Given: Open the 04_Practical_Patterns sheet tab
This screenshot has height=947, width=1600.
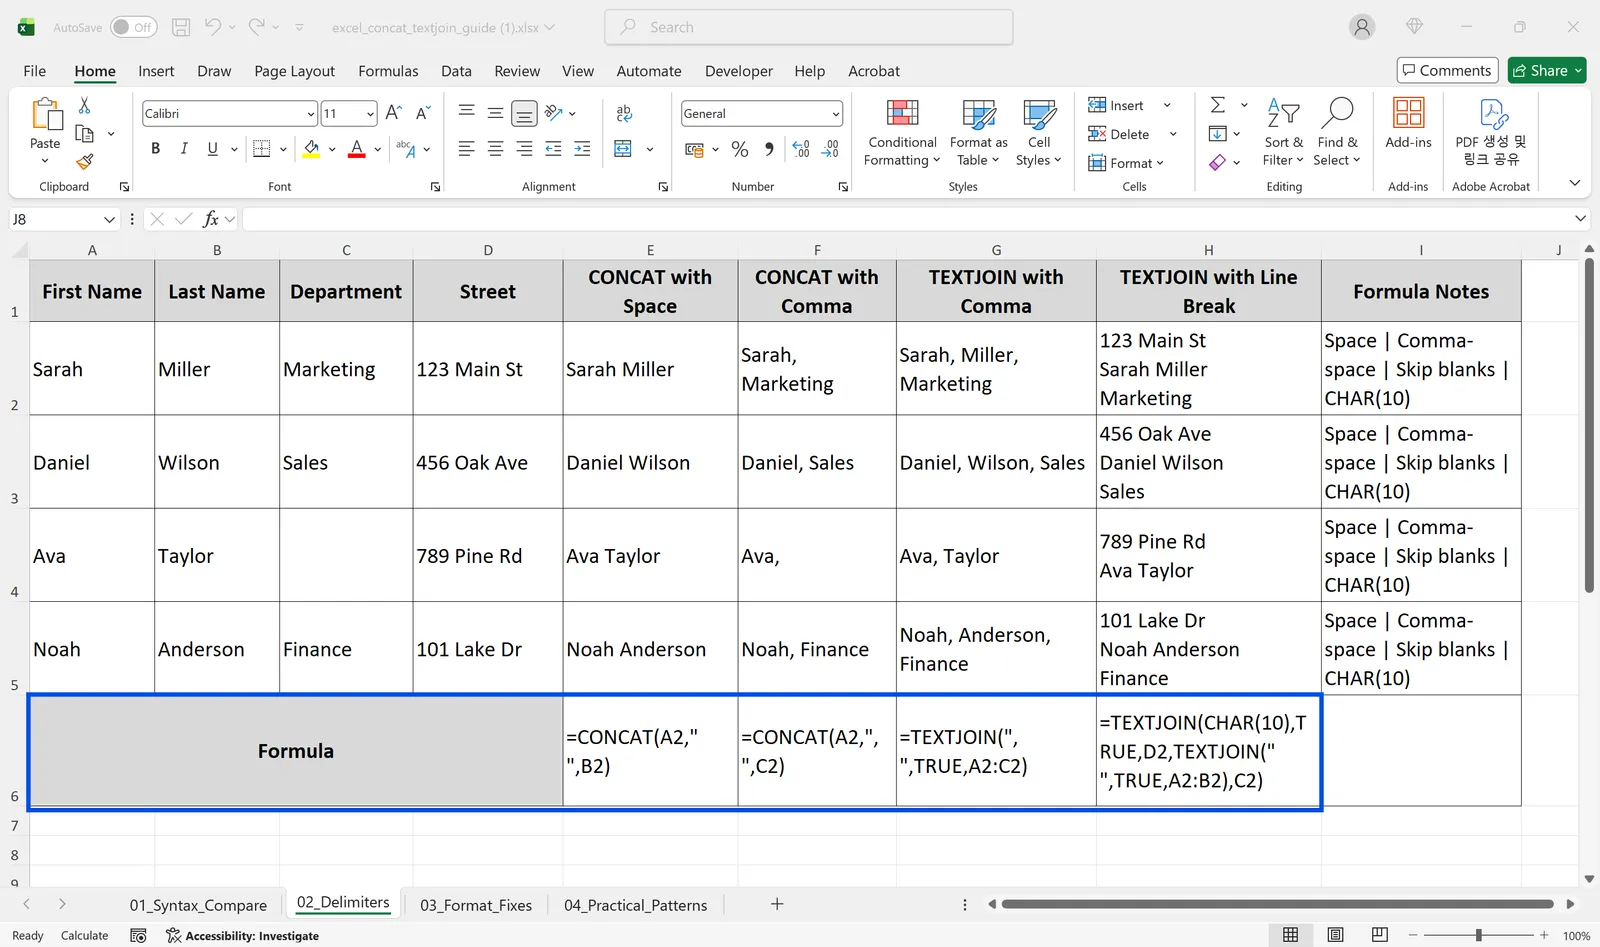Looking at the screenshot, I should 635,905.
